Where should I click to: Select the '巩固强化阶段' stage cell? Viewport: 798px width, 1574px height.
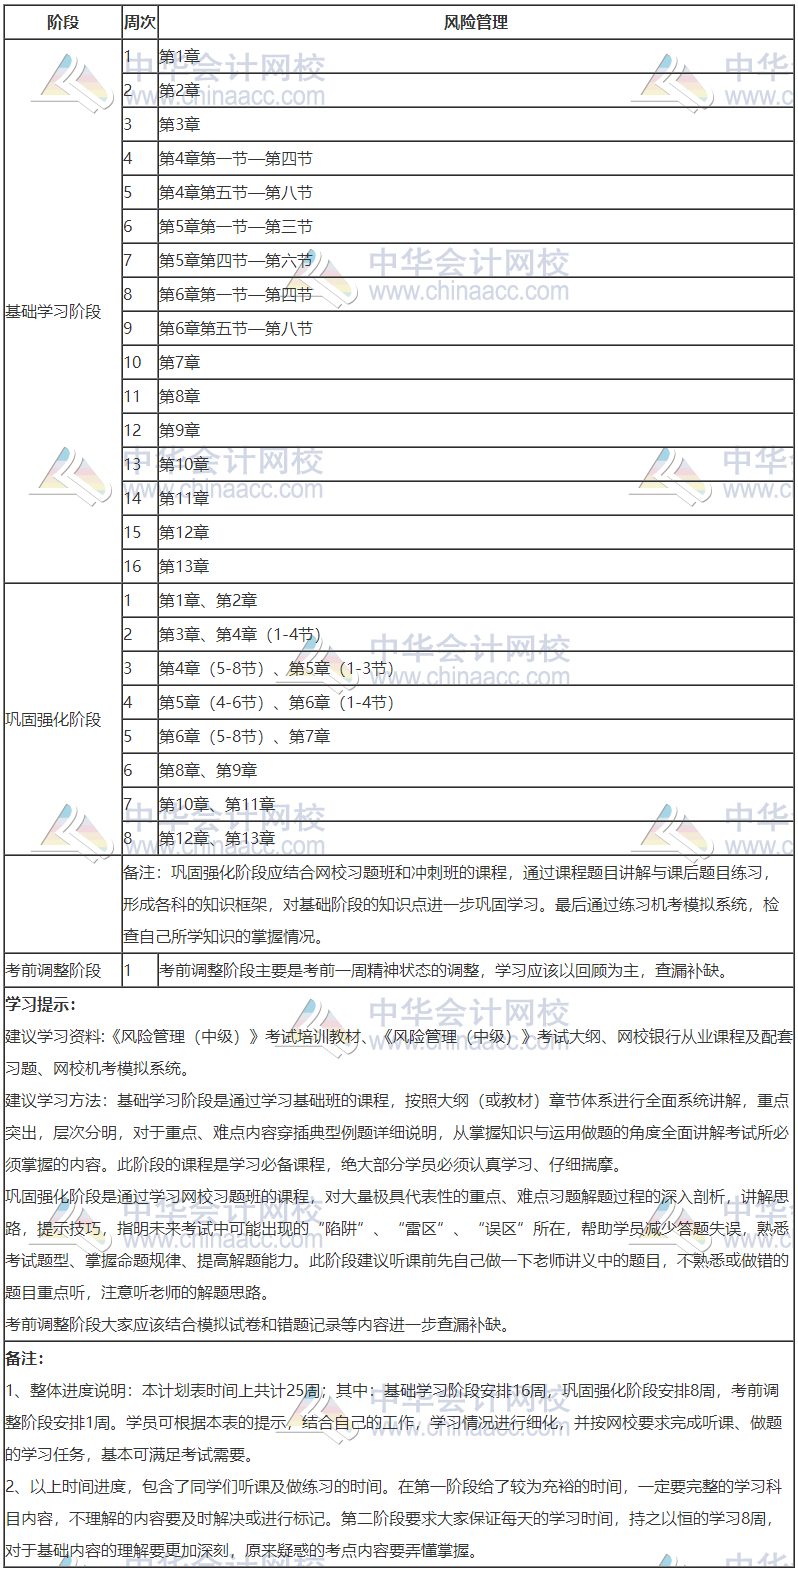63,719
